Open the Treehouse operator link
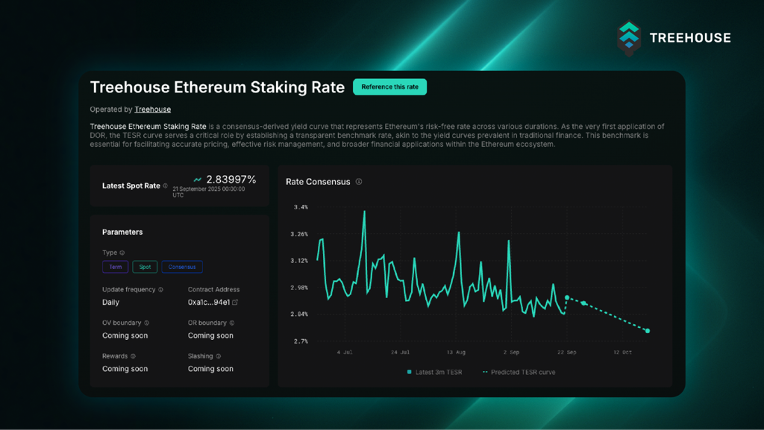 click(x=153, y=109)
